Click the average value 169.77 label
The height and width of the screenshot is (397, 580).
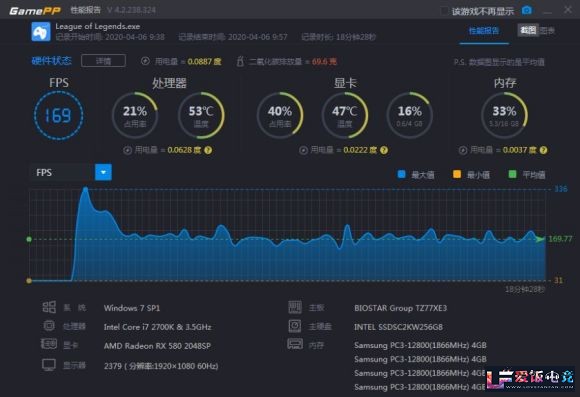[x=560, y=239]
